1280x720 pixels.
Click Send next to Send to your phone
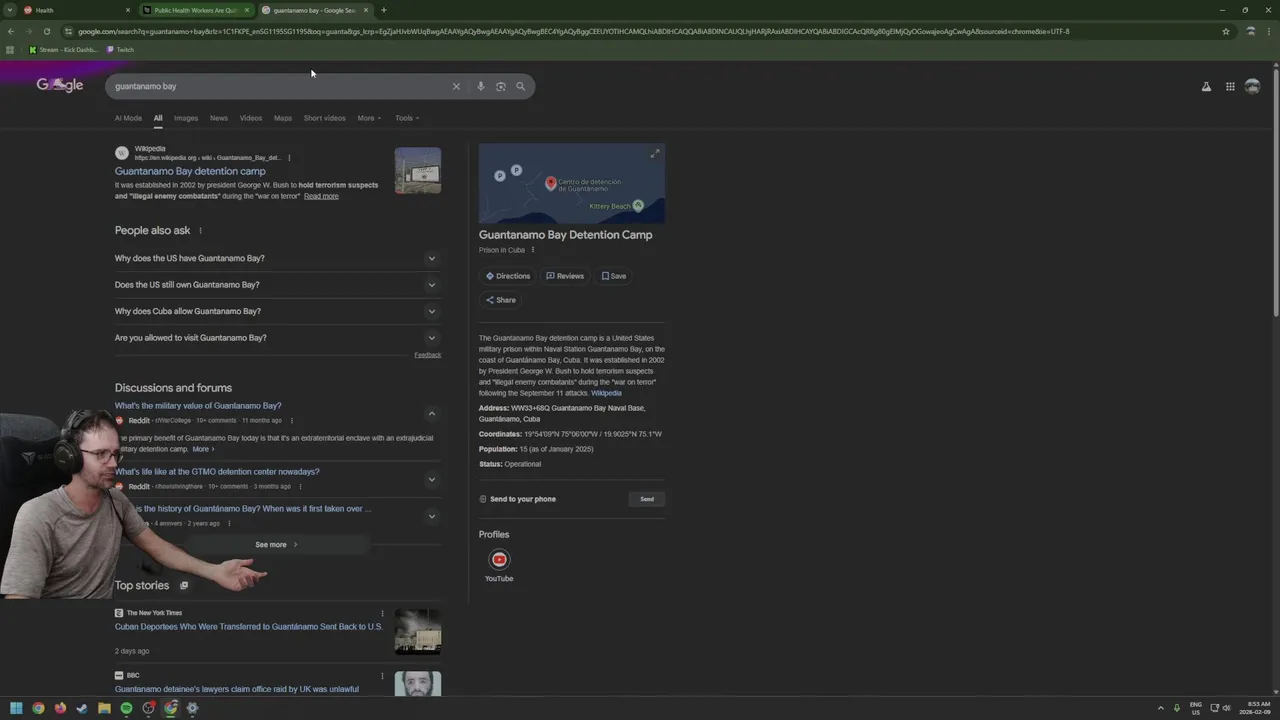coord(647,499)
